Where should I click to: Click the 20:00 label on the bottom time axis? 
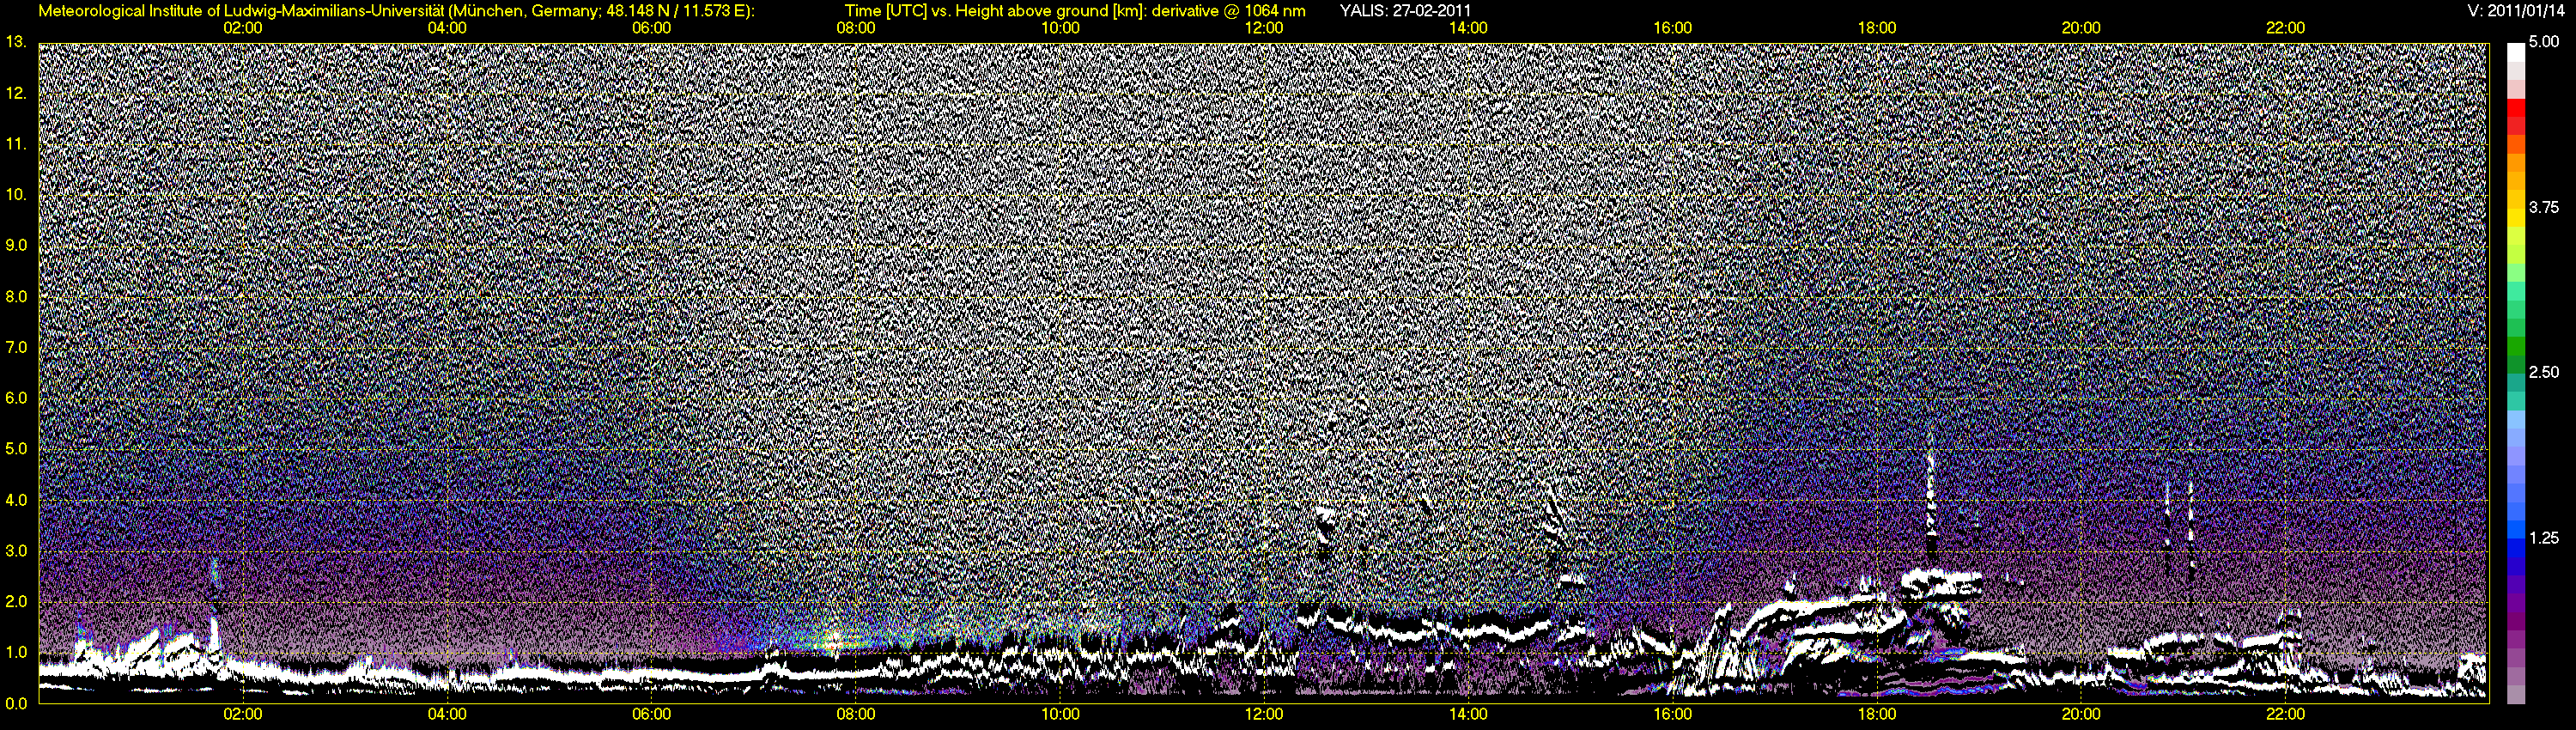point(2081,715)
